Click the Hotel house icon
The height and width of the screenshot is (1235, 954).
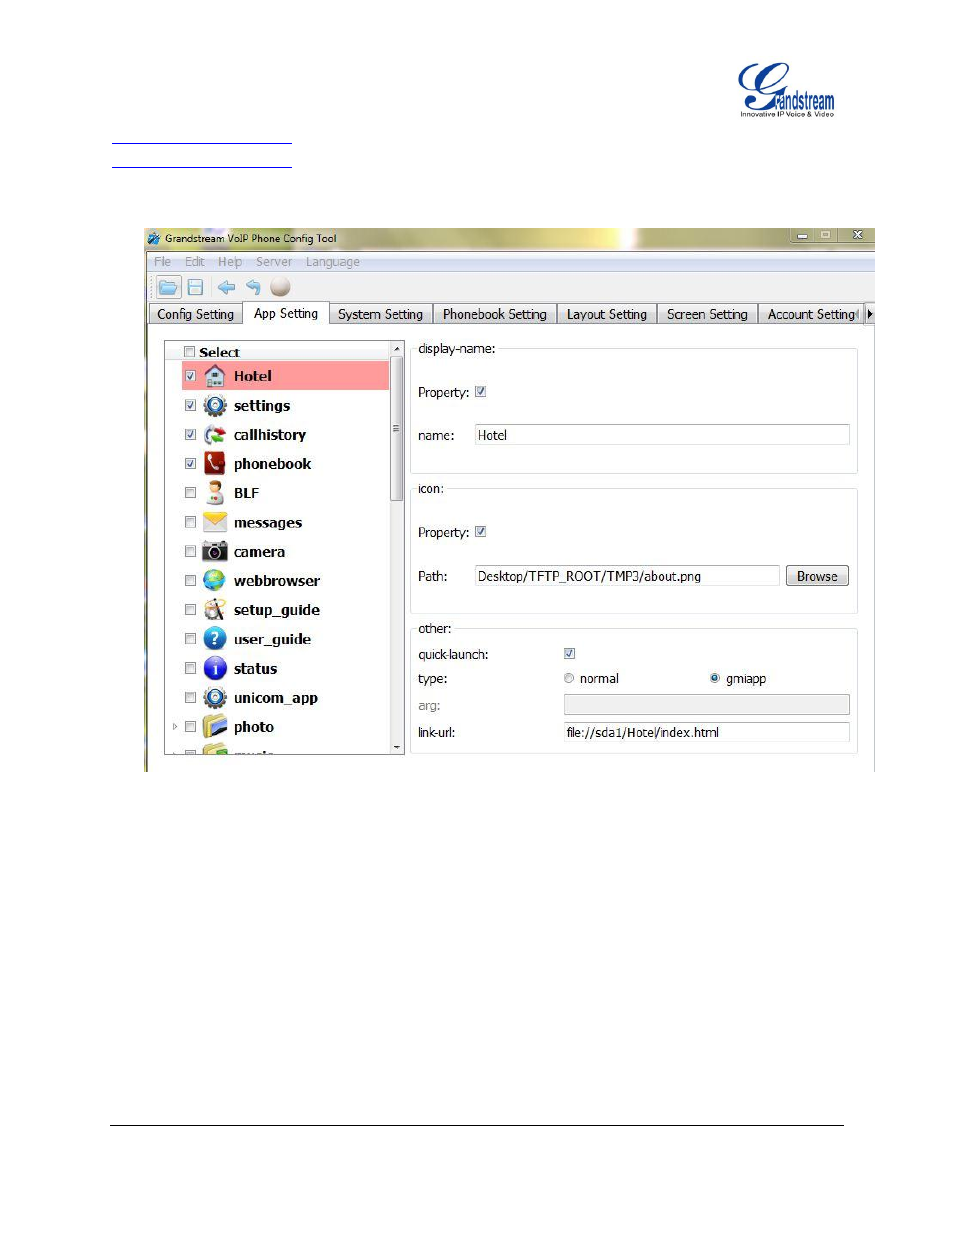point(215,376)
